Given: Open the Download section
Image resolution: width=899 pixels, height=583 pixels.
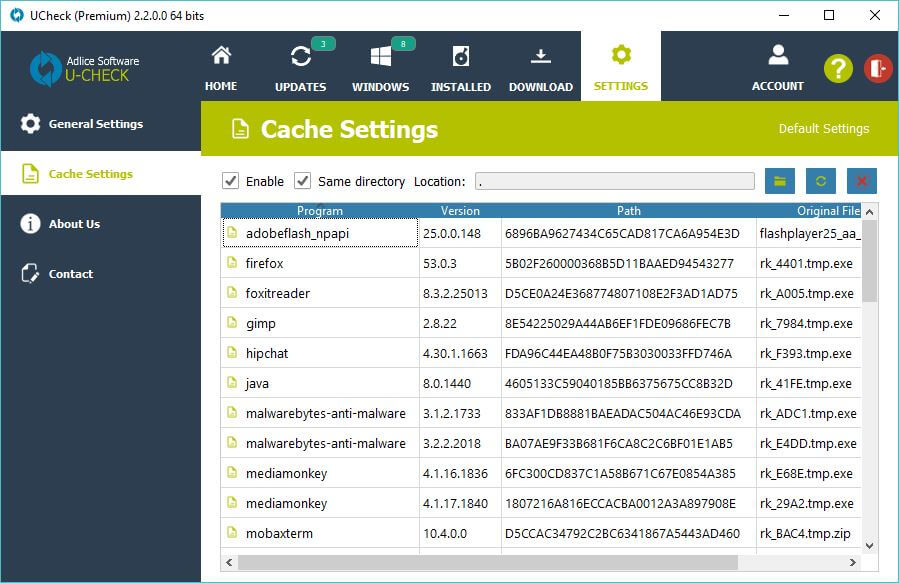Looking at the screenshot, I should [540, 67].
